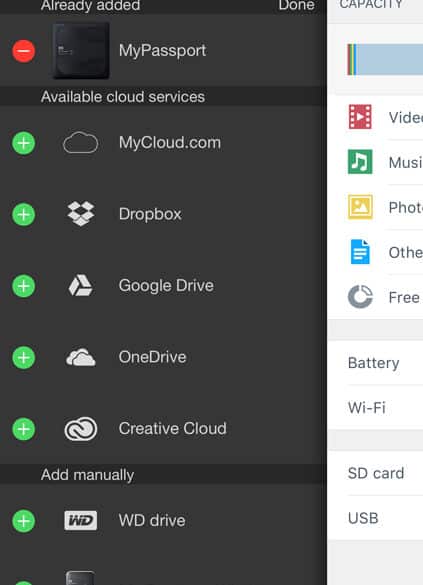
Task: Add MyCloud.com with its green plus
Action: pyautogui.click(x=24, y=143)
